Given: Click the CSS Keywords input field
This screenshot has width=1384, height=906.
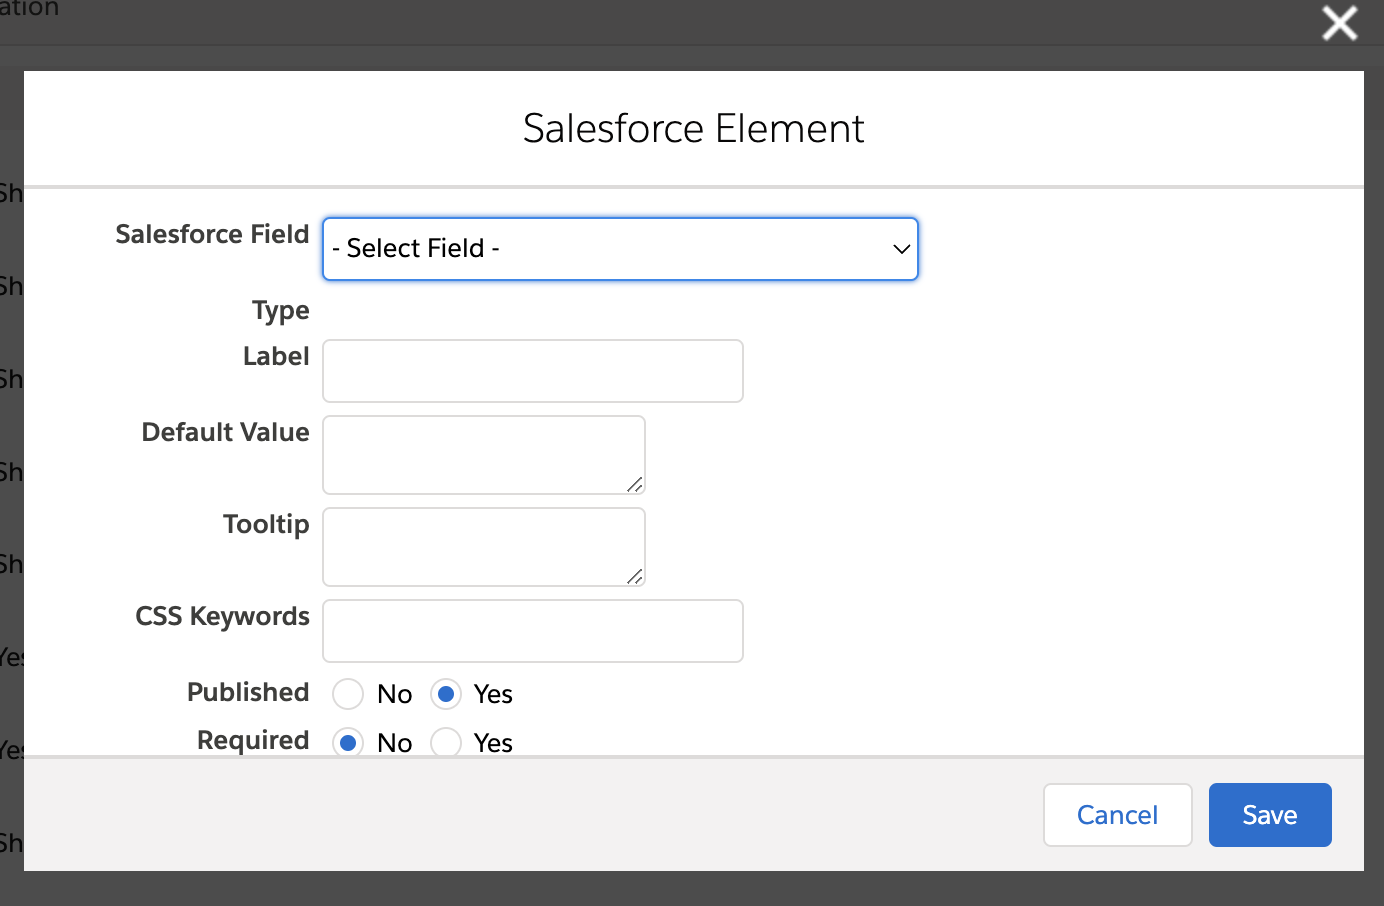Looking at the screenshot, I should (533, 631).
